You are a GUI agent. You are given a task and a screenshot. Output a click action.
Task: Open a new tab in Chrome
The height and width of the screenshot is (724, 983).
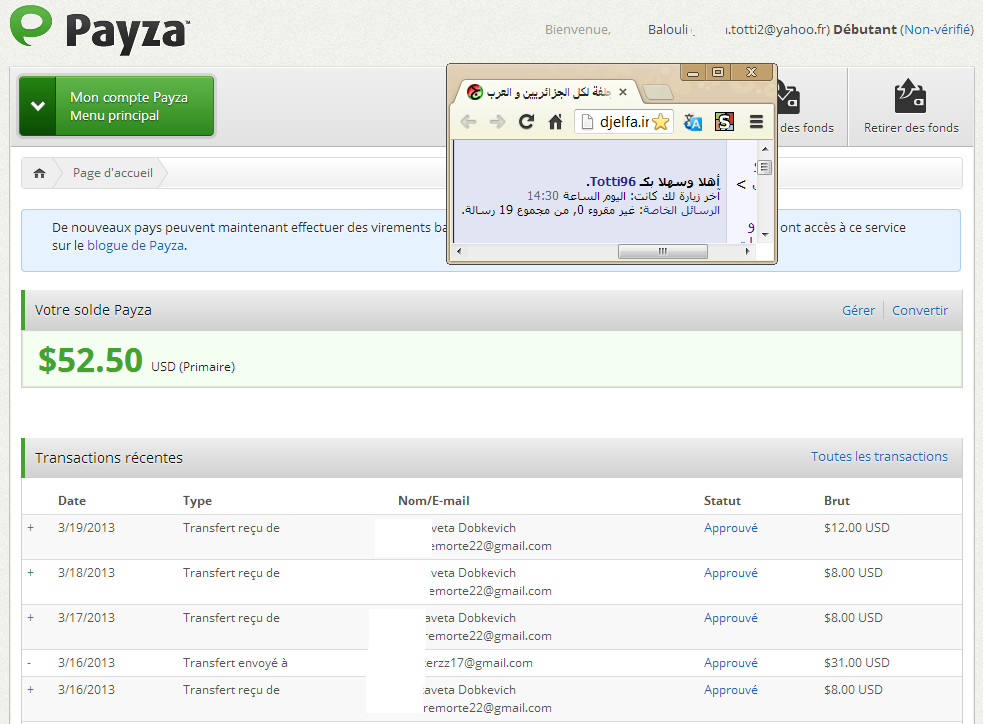(658, 93)
